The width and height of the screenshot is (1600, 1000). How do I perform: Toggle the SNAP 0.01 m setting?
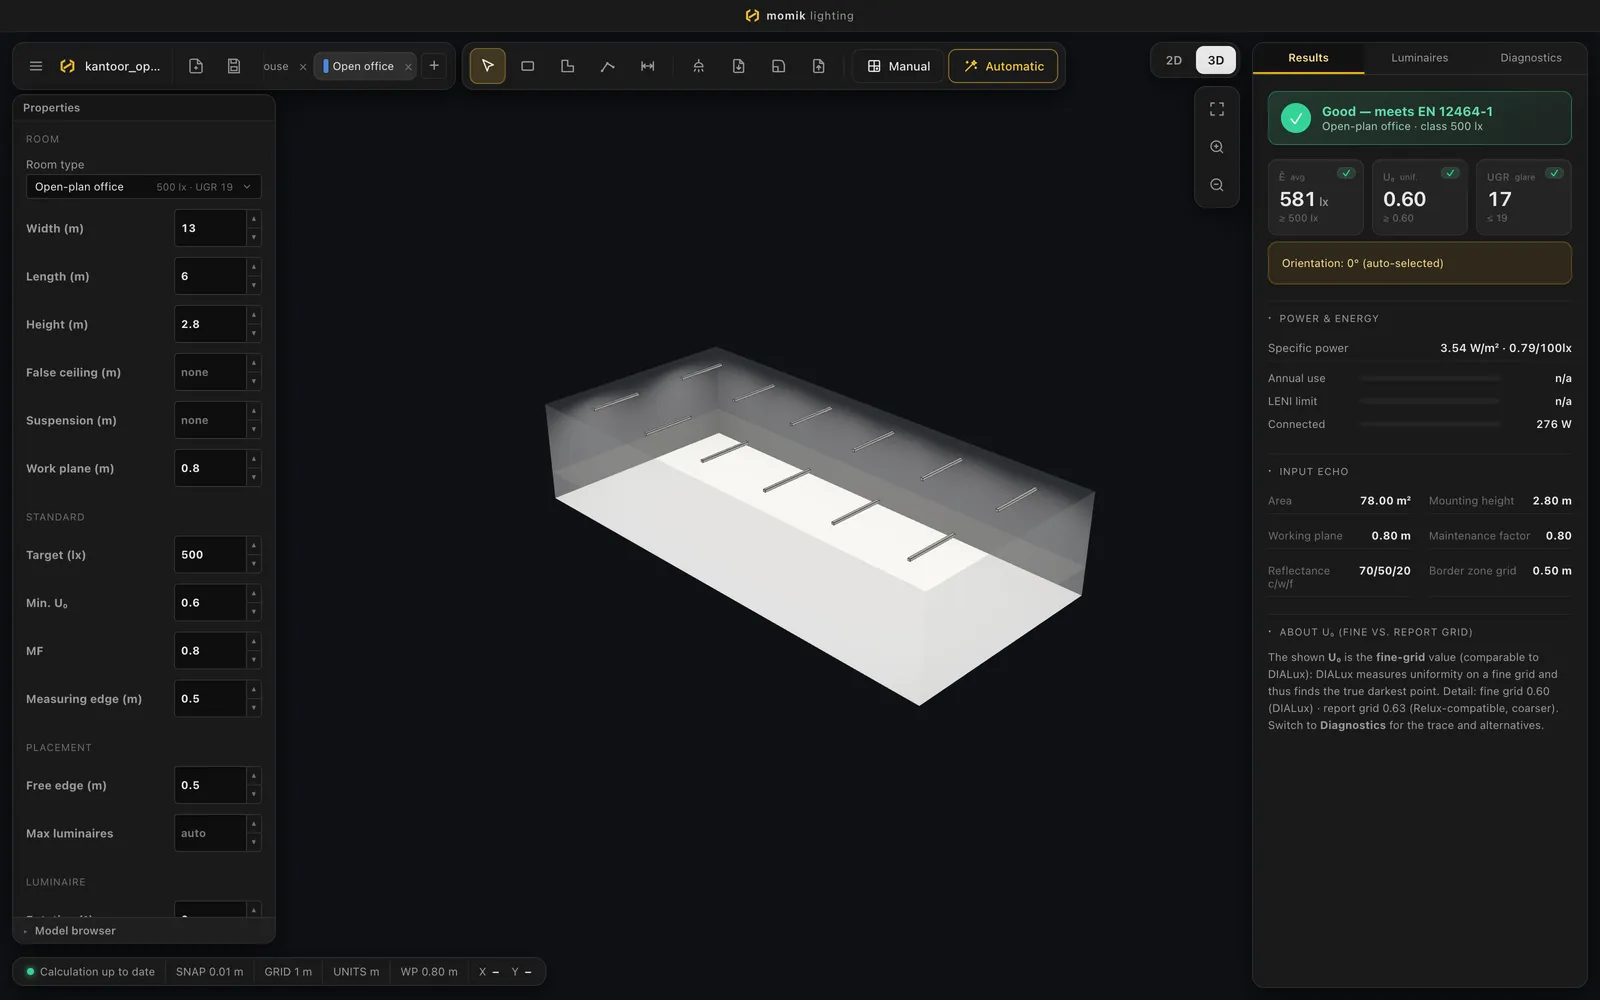[209, 972]
